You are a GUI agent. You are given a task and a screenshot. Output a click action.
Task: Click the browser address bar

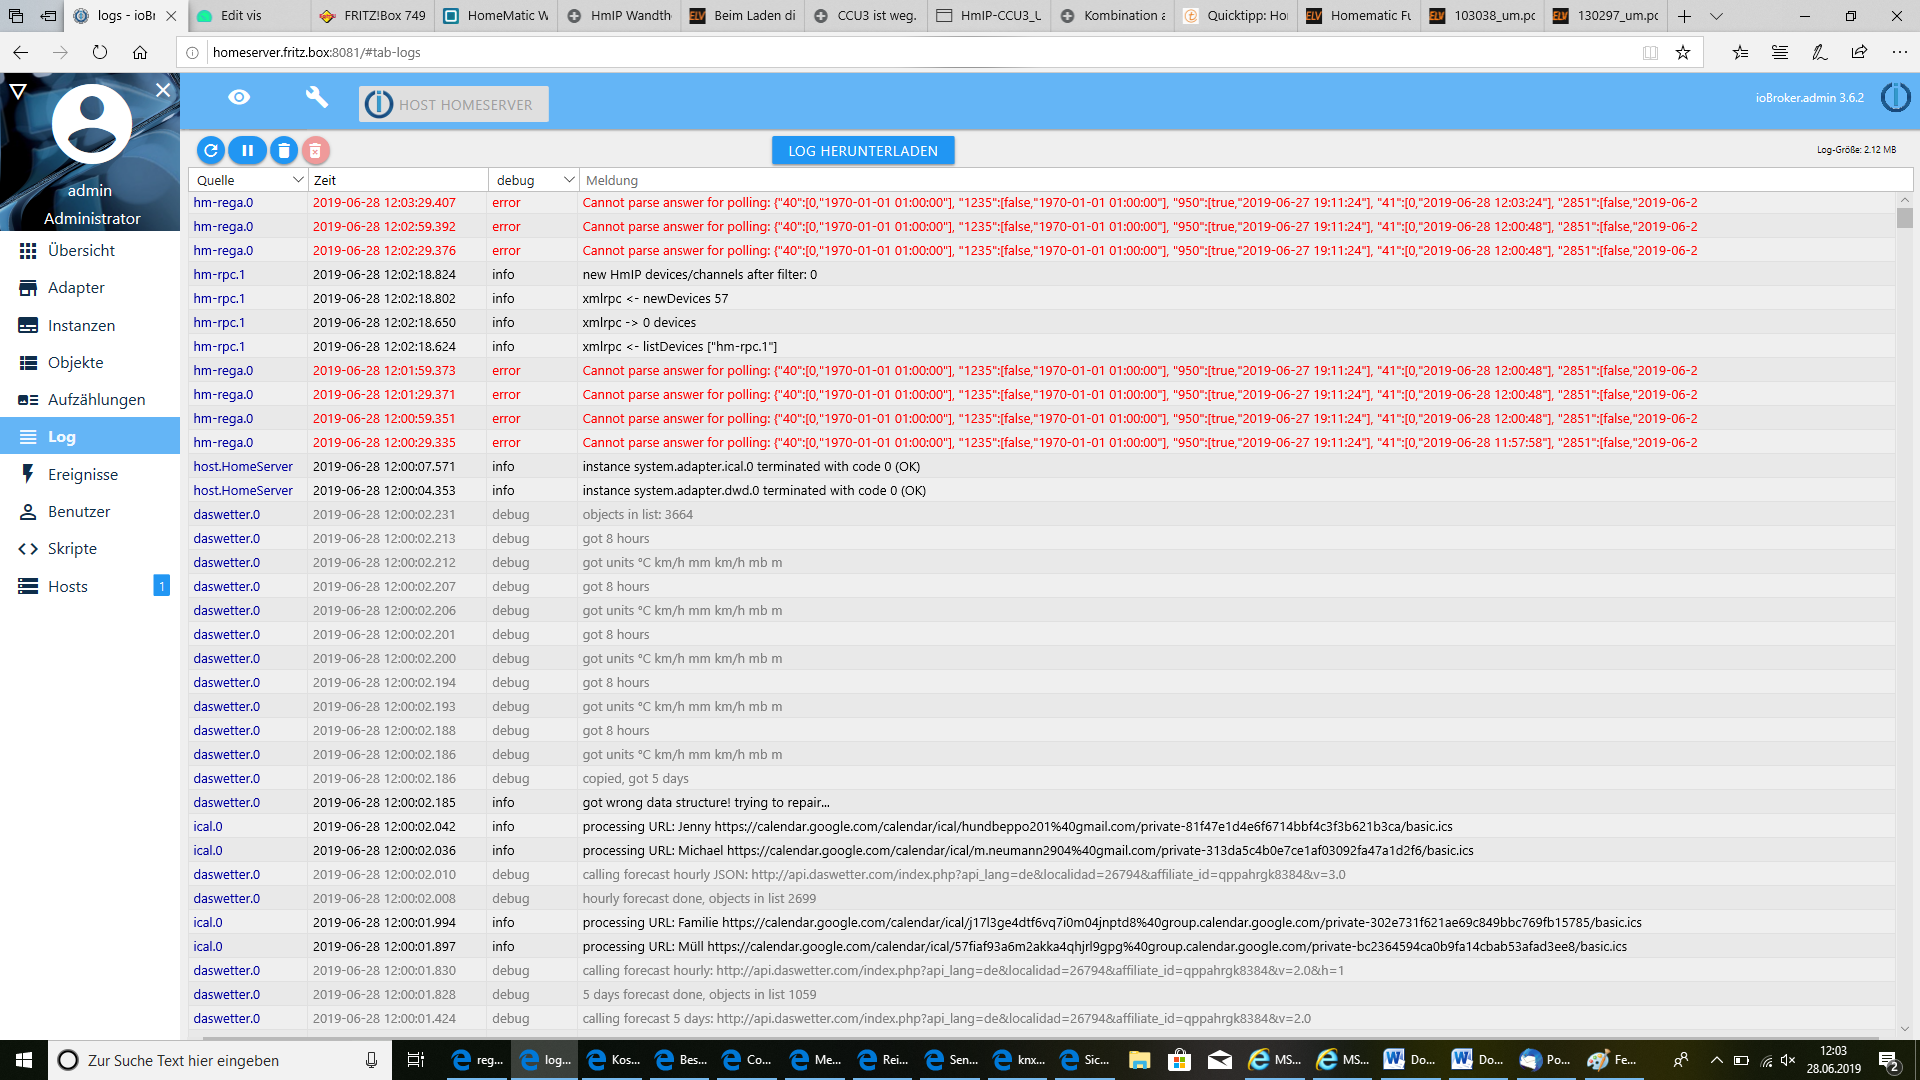click(900, 52)
